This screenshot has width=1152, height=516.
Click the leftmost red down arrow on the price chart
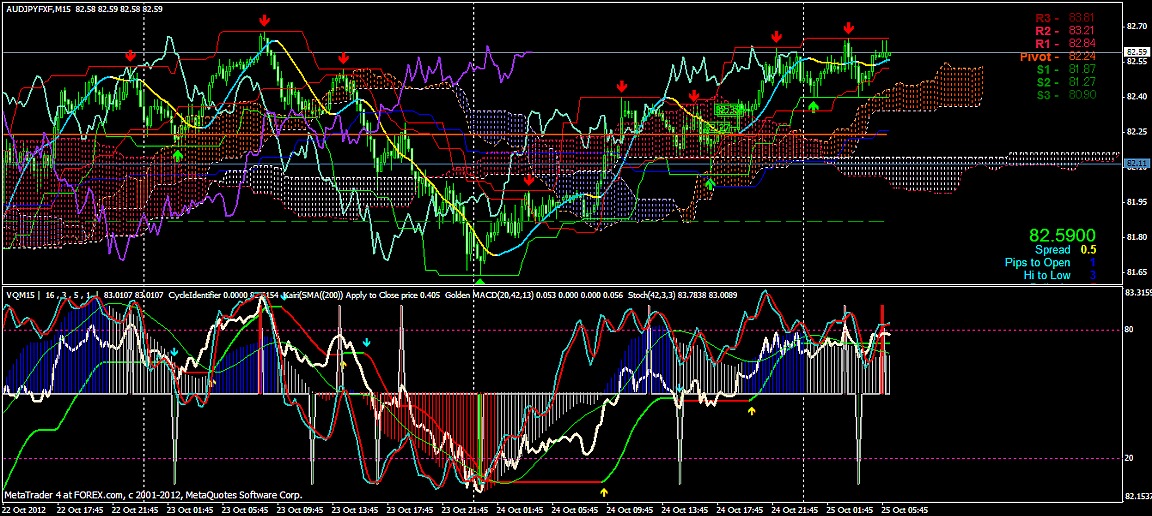(130, 56)
